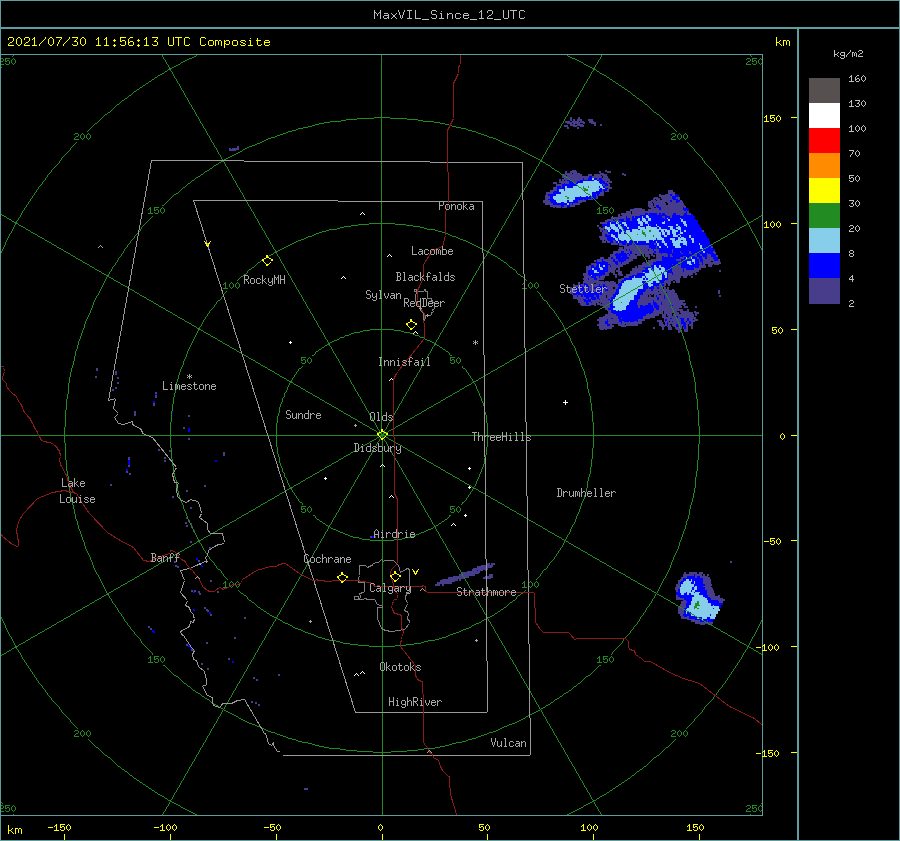Click the yellow 50 legend color block
This screenshot has width=900, height=841.
click(824, 191)
